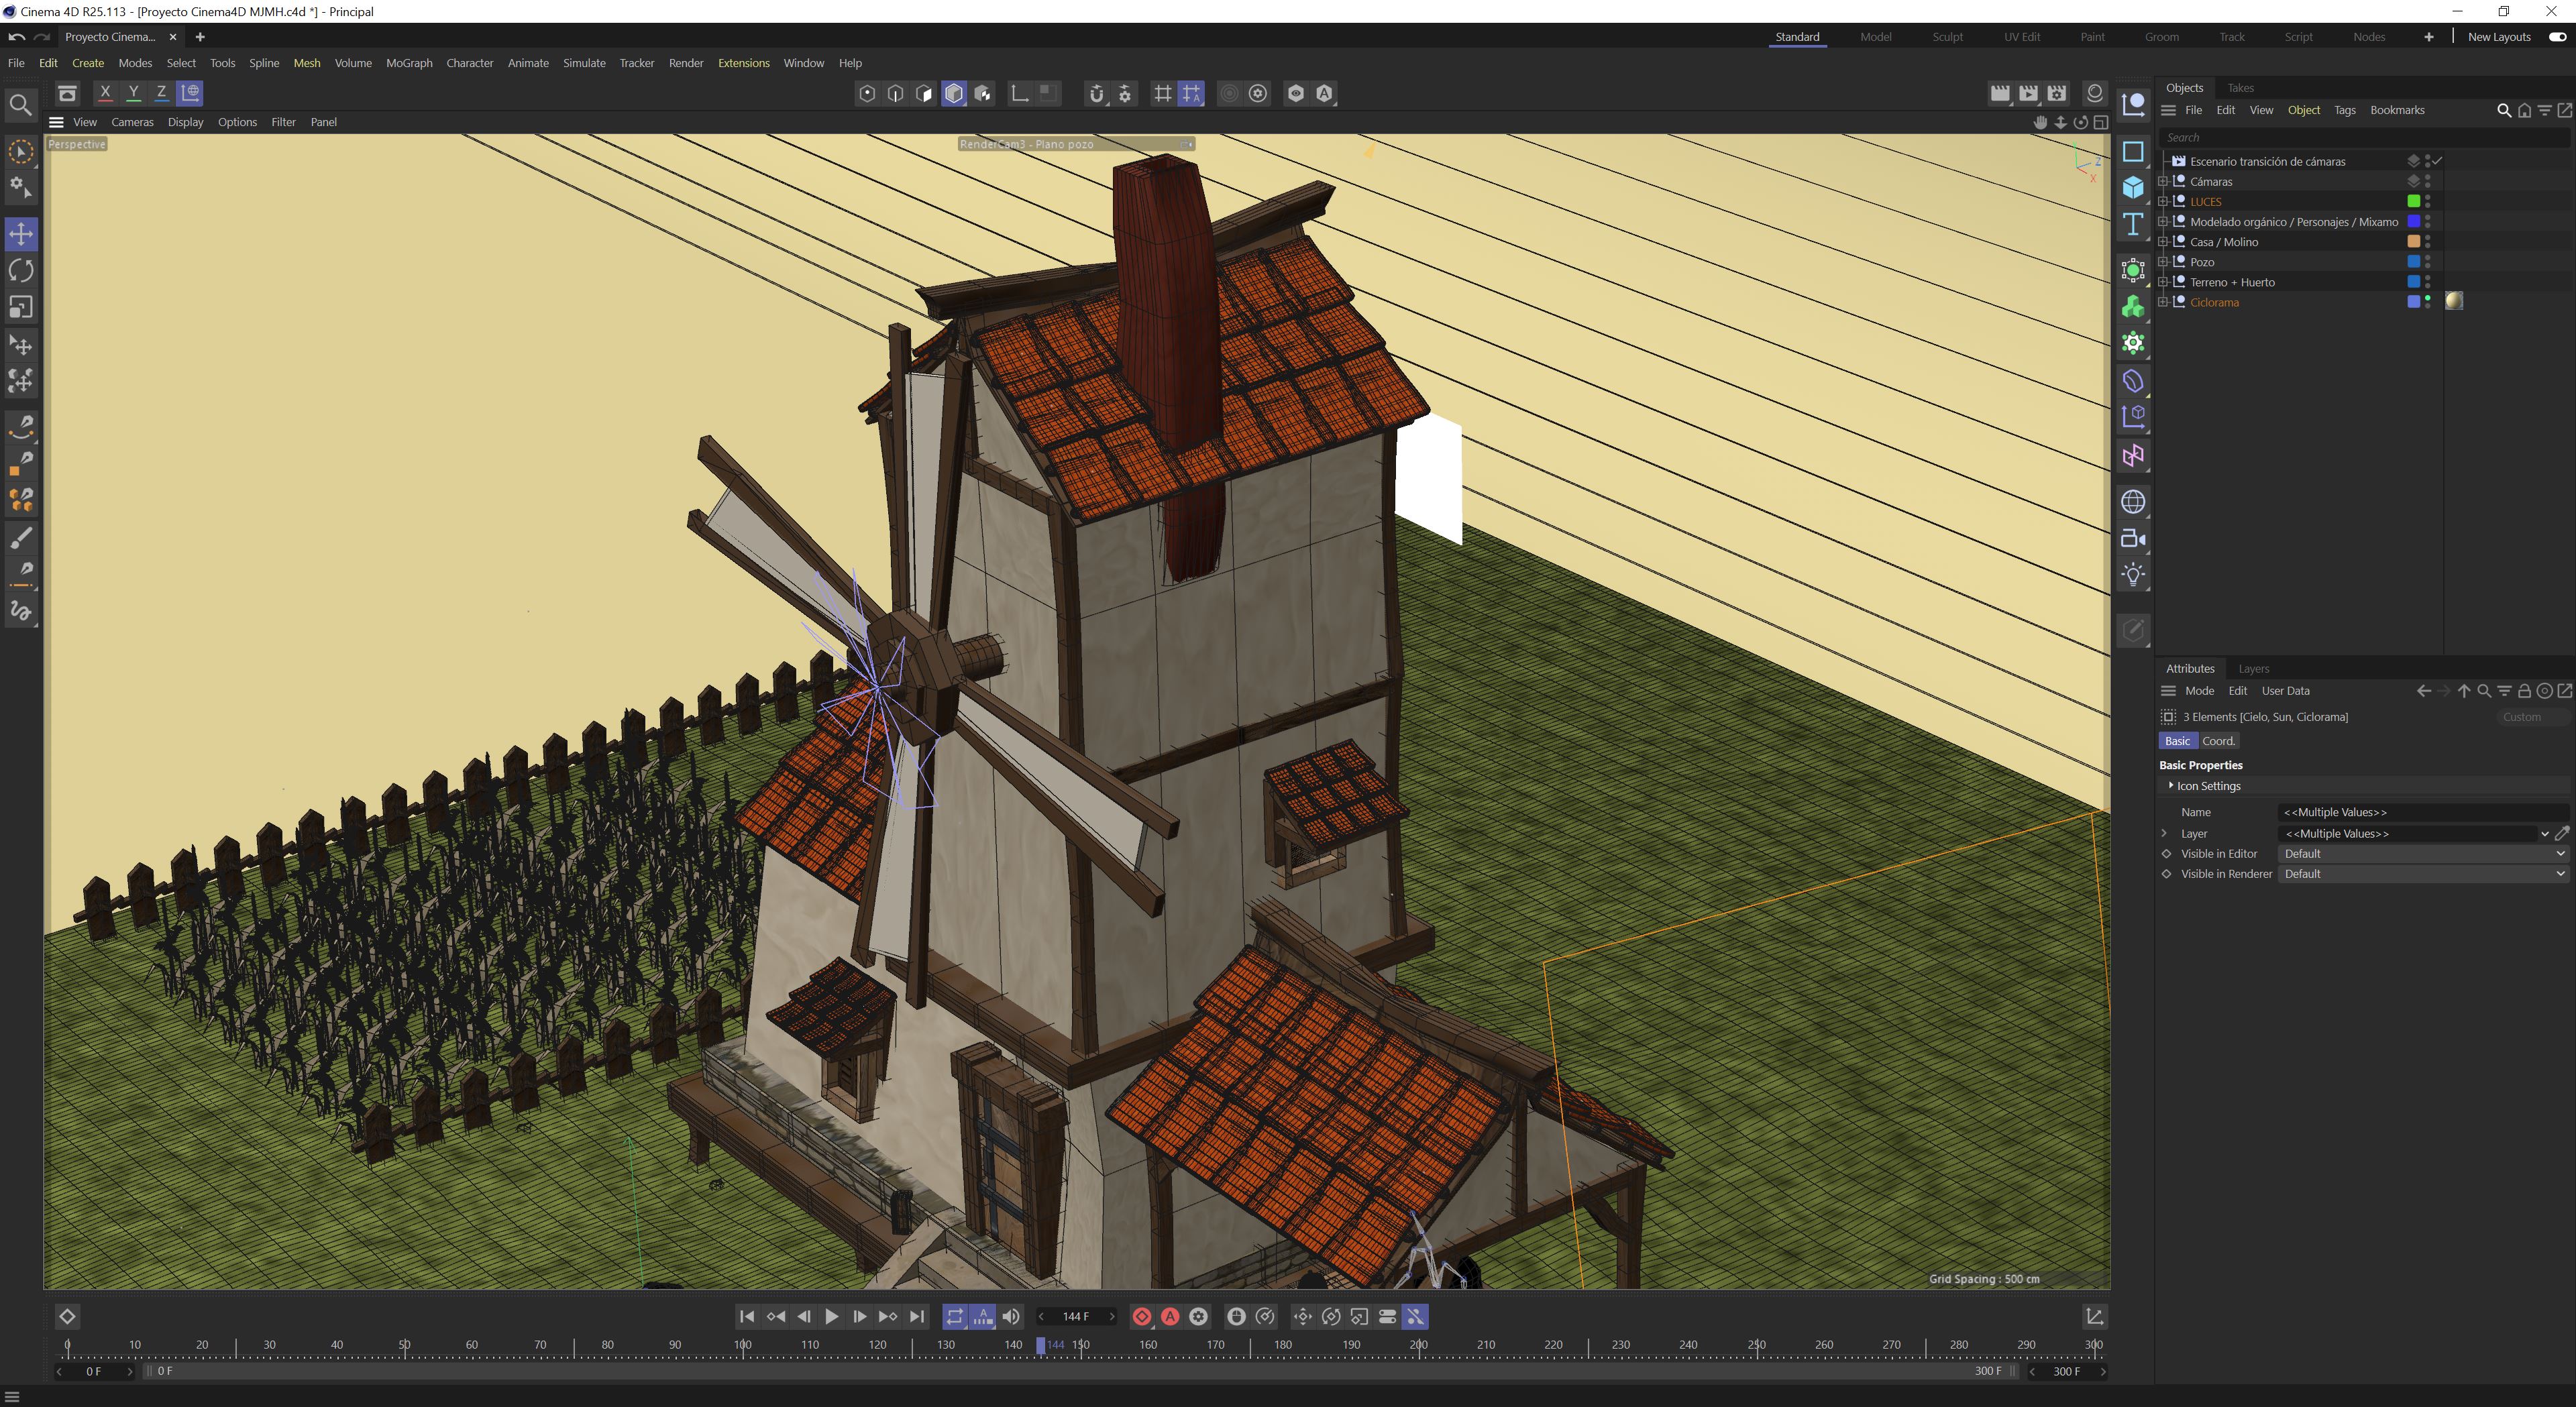Select the Move tool in left toolbar

pos(21,234)
